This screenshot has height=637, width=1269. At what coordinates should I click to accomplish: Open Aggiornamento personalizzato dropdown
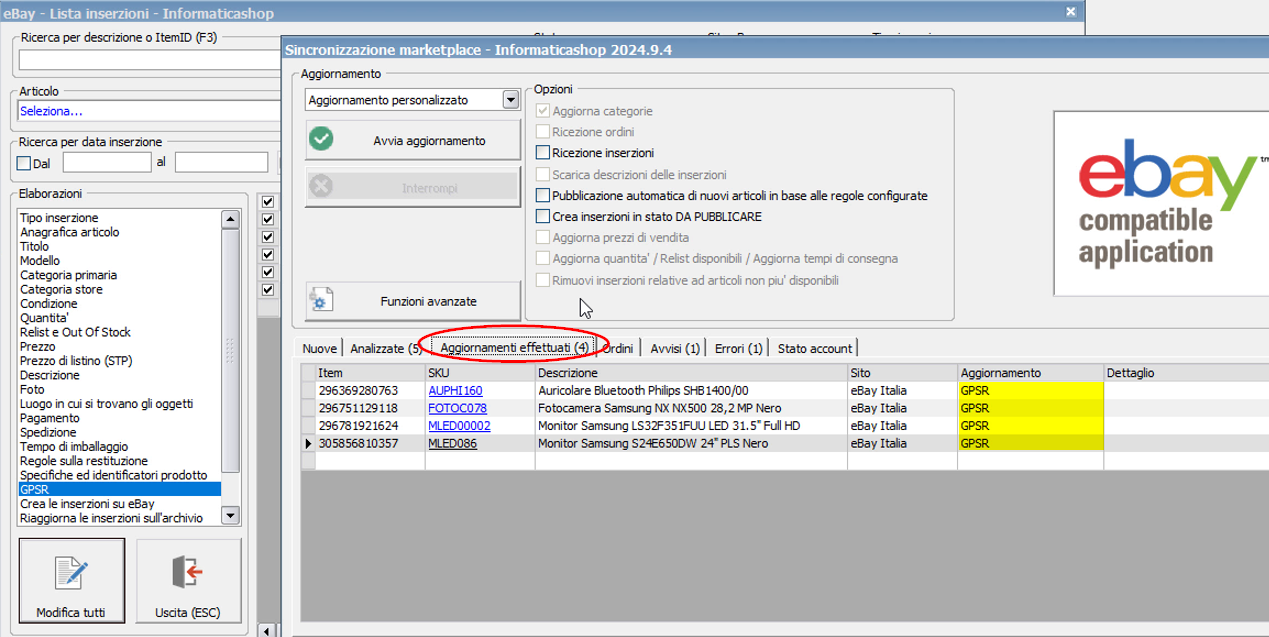point(511,100)
